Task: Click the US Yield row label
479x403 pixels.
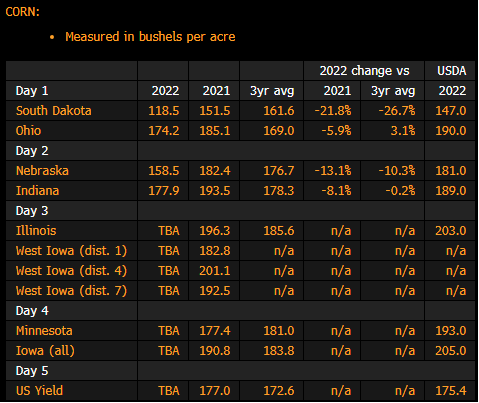Action: coord(39,391)
